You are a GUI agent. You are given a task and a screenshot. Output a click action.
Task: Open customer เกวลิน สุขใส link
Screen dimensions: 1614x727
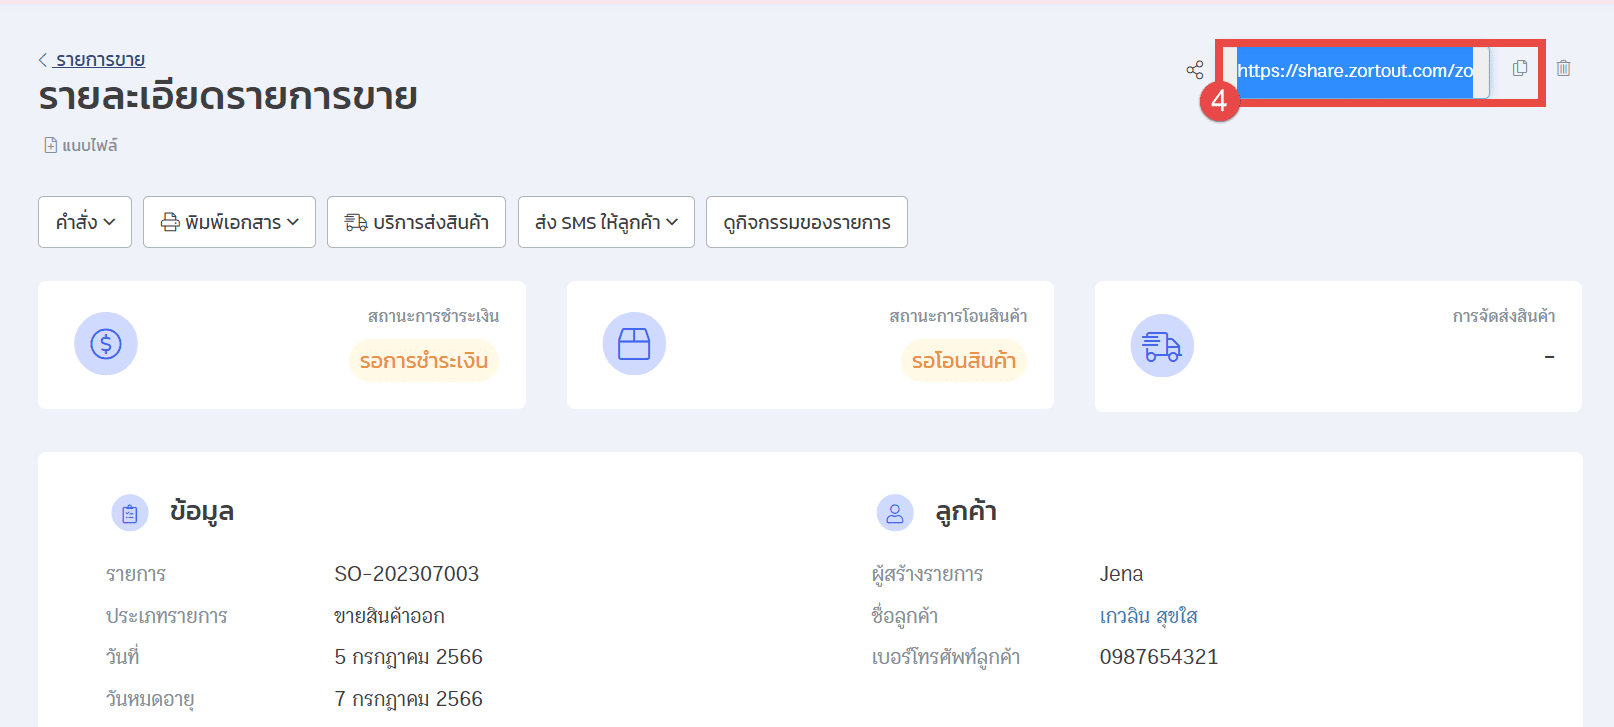click(1149, 616)
